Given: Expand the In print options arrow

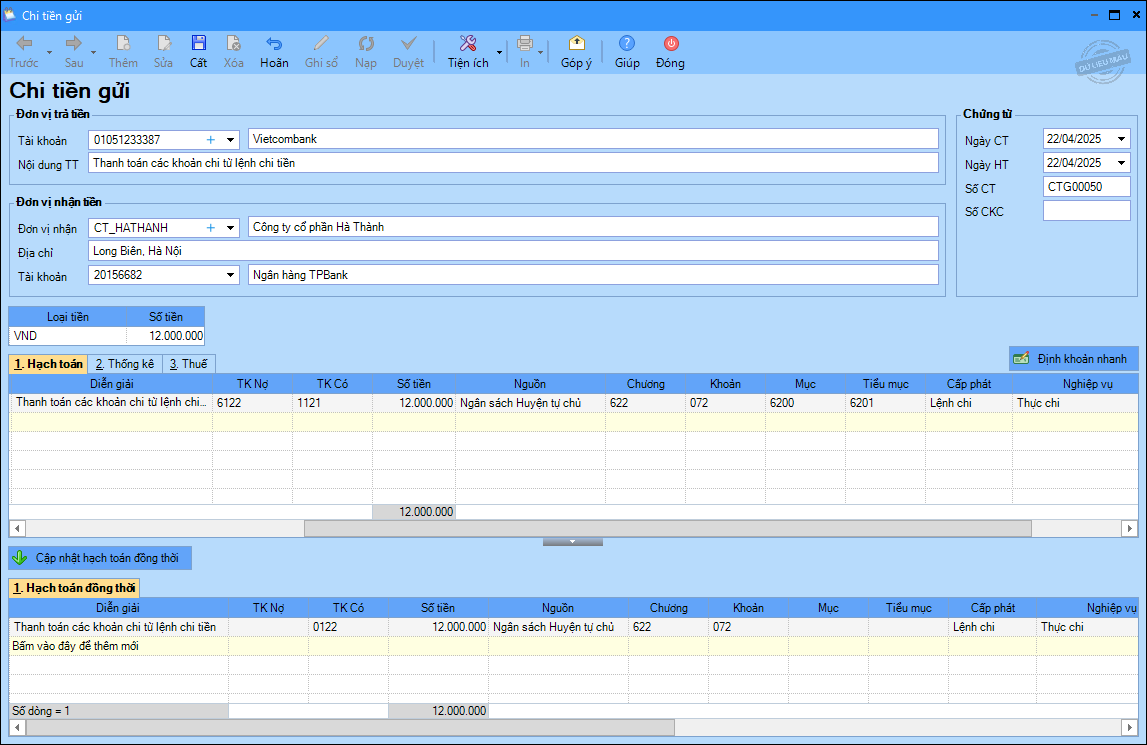Looking at the screenshot, I should click(541, 53).
